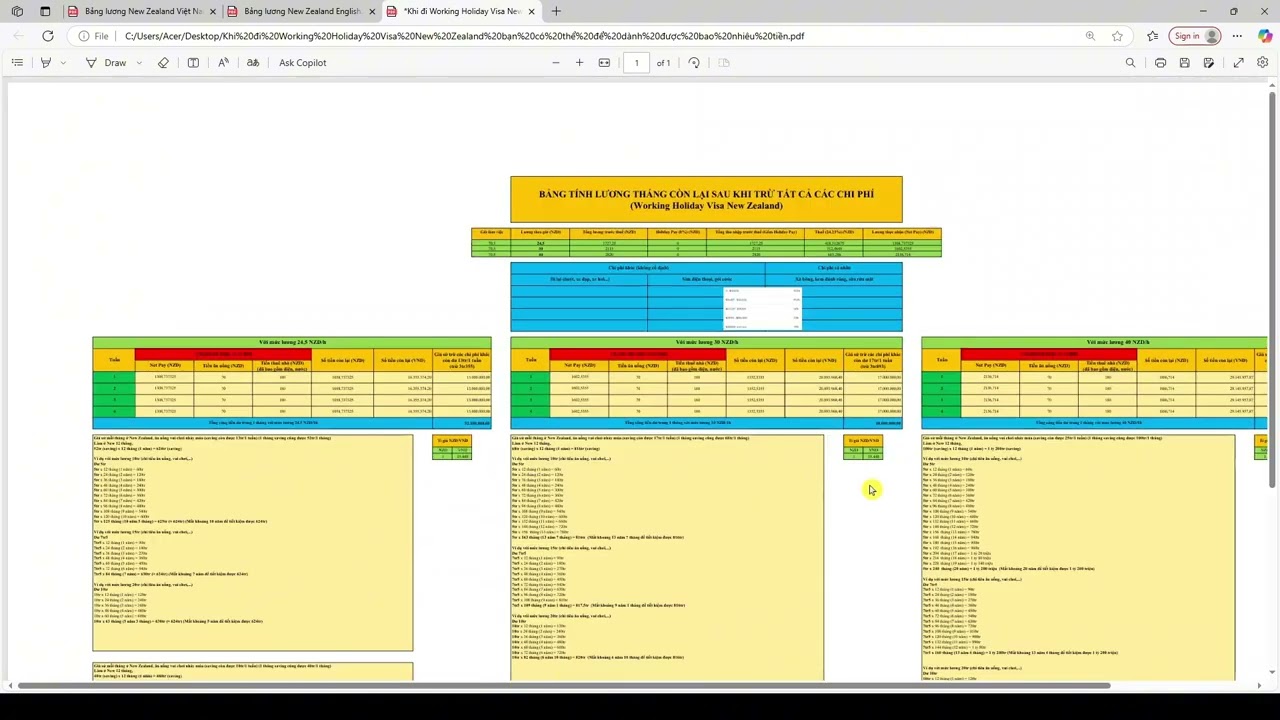Click the Với mức lương 30 NZD/h header
Screen dimensions: 1280x720
tap(706, 342)
